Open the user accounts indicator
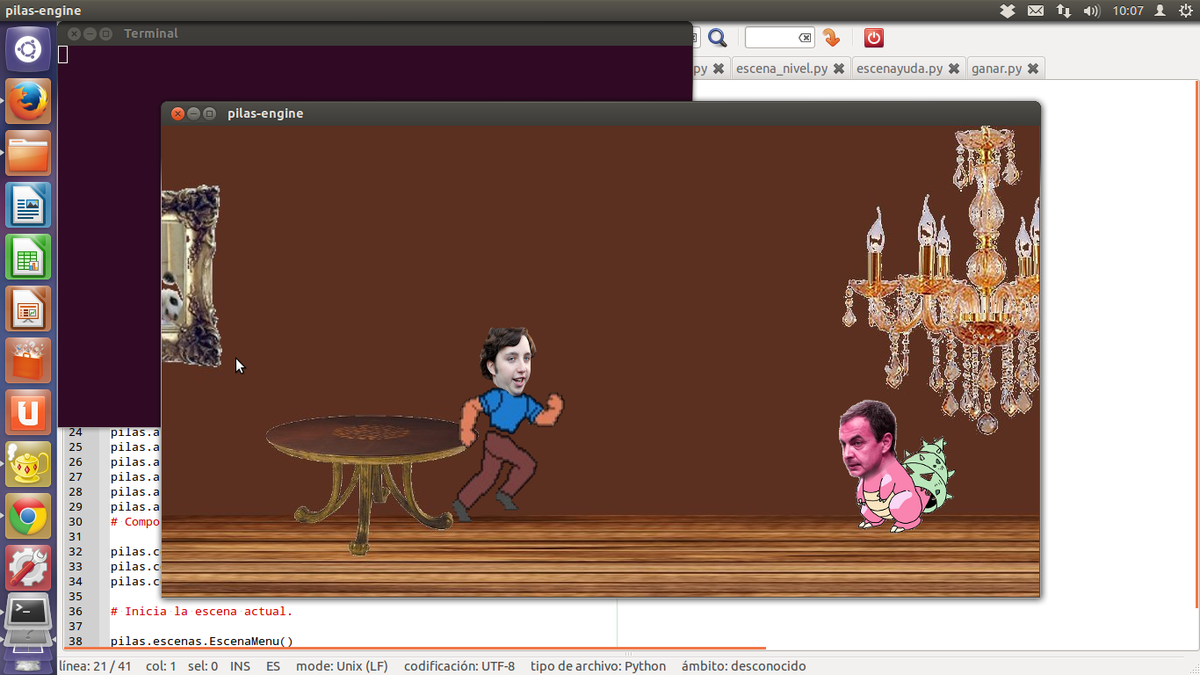The width and height of the screenshot is (1200, 675). coord(1160,11)
